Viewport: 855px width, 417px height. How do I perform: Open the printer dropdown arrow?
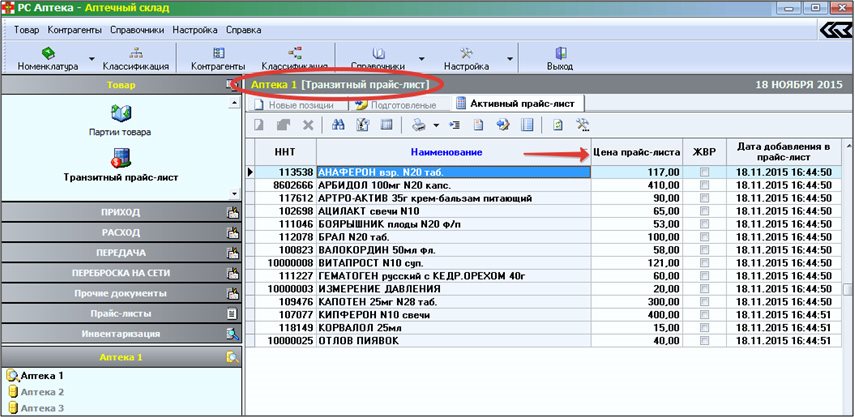436,125
